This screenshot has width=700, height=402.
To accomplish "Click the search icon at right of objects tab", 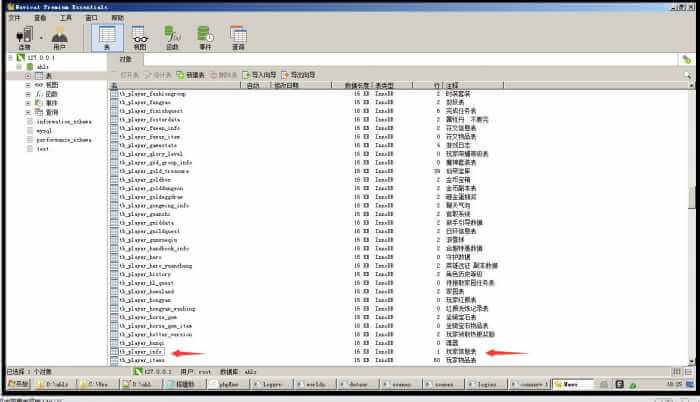I will coord(687,74).
